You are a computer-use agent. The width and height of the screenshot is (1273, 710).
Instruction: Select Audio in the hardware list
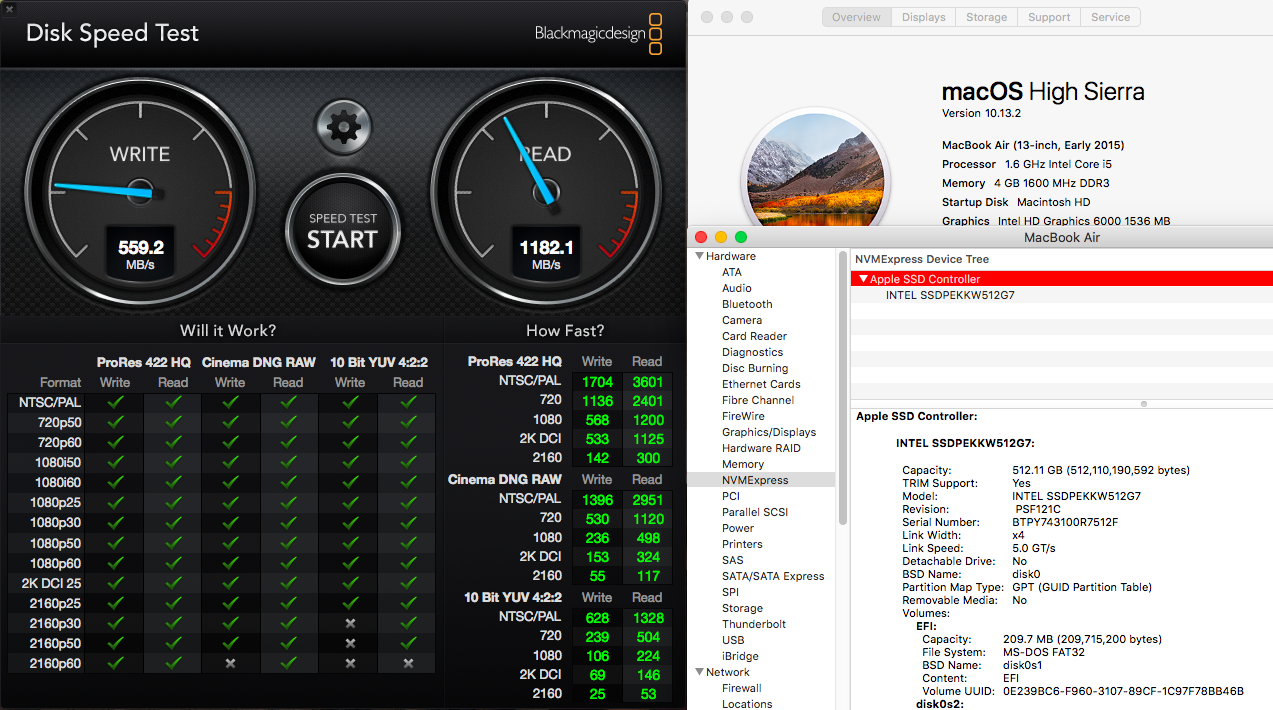737,288
